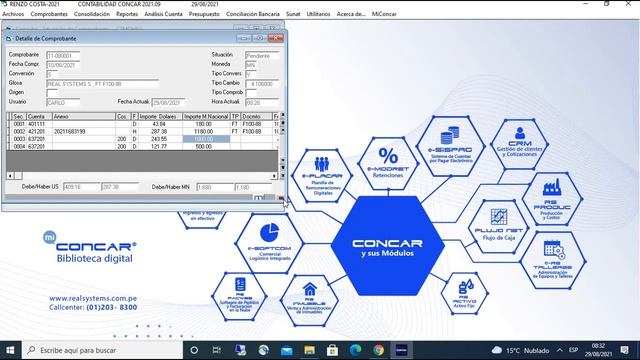640x360 pixels.
Task: Click the Importe M.Nacional column header
Action: click(206, 117)
